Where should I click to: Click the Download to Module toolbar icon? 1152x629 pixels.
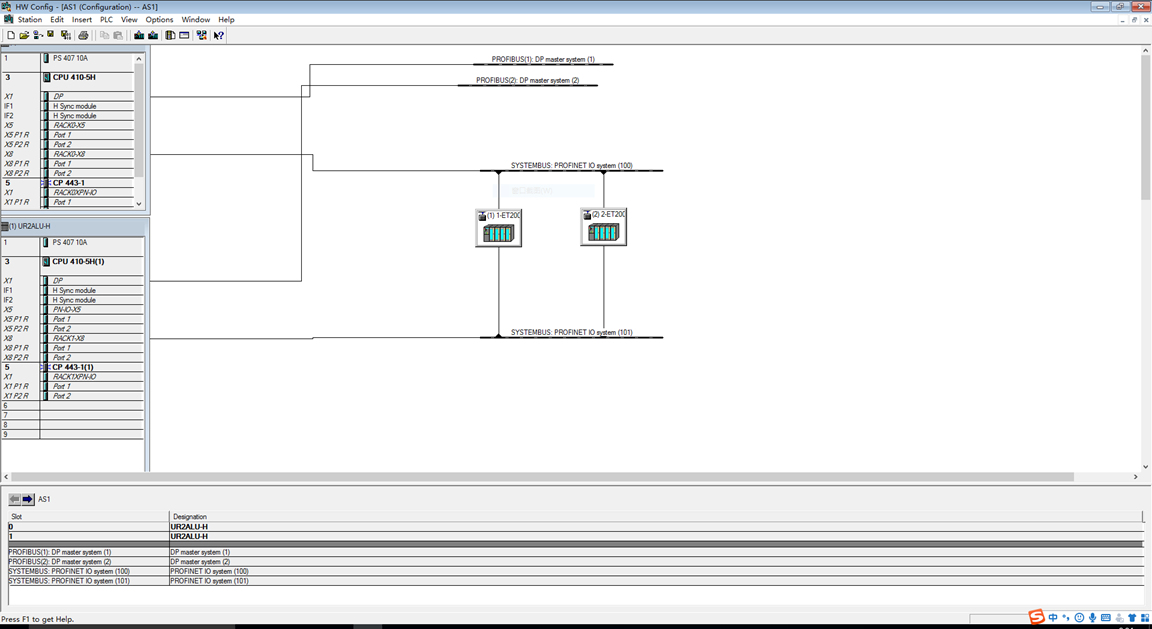pos(139,35)
